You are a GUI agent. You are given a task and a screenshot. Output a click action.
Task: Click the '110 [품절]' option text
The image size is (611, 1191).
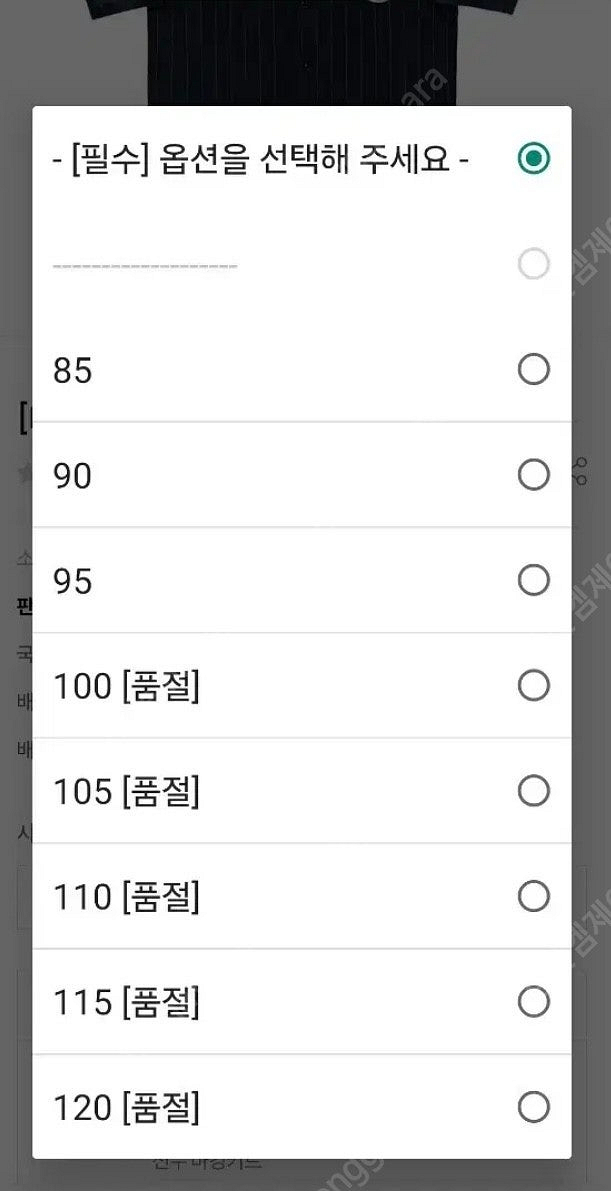coord(126,897)
